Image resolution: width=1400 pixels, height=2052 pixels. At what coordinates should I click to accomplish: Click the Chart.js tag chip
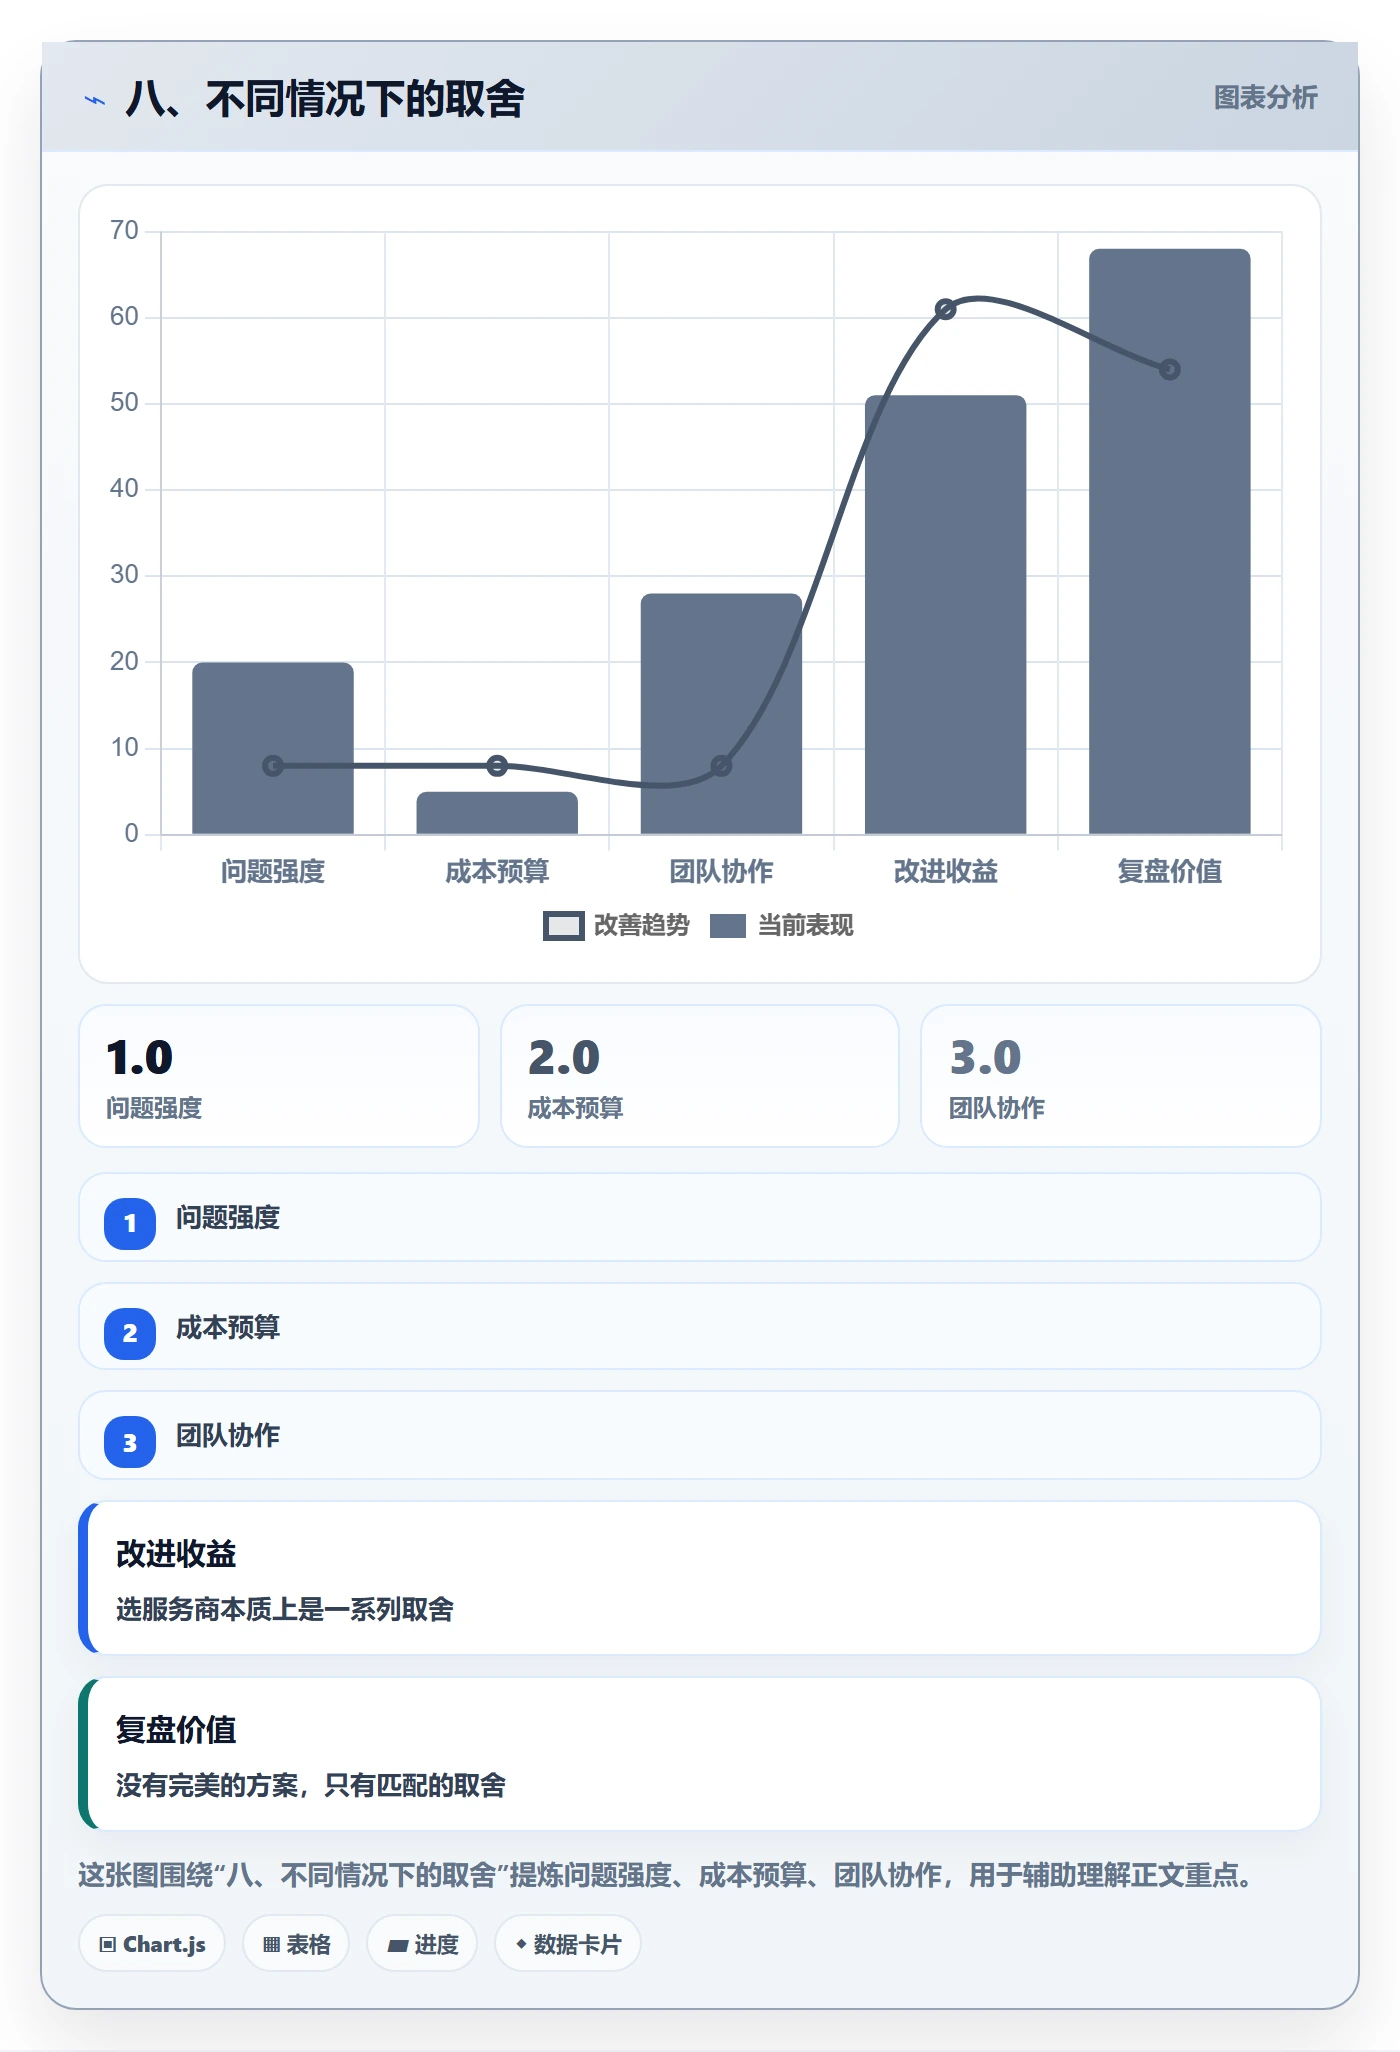tap(152, 1944)
